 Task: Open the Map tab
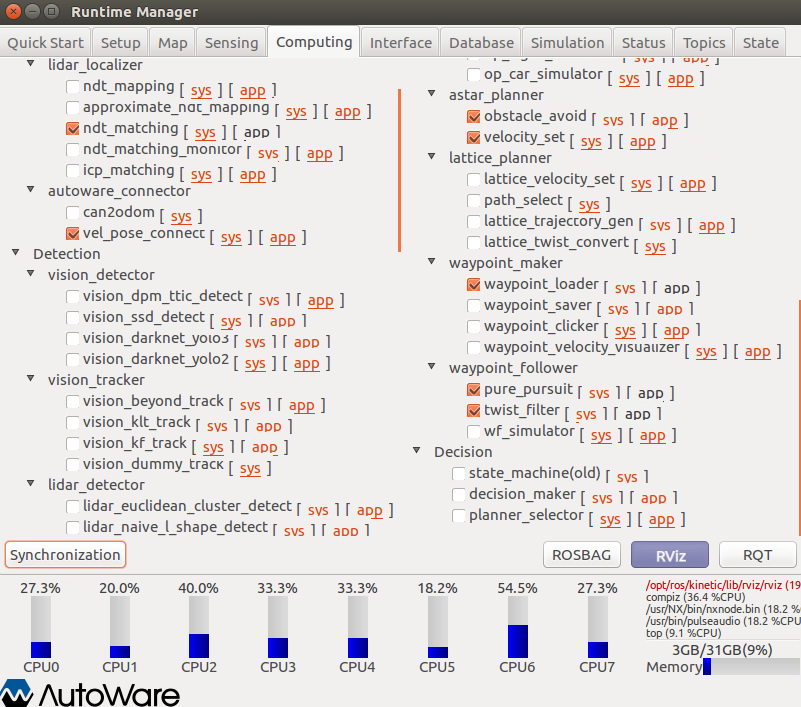[173, 42]
